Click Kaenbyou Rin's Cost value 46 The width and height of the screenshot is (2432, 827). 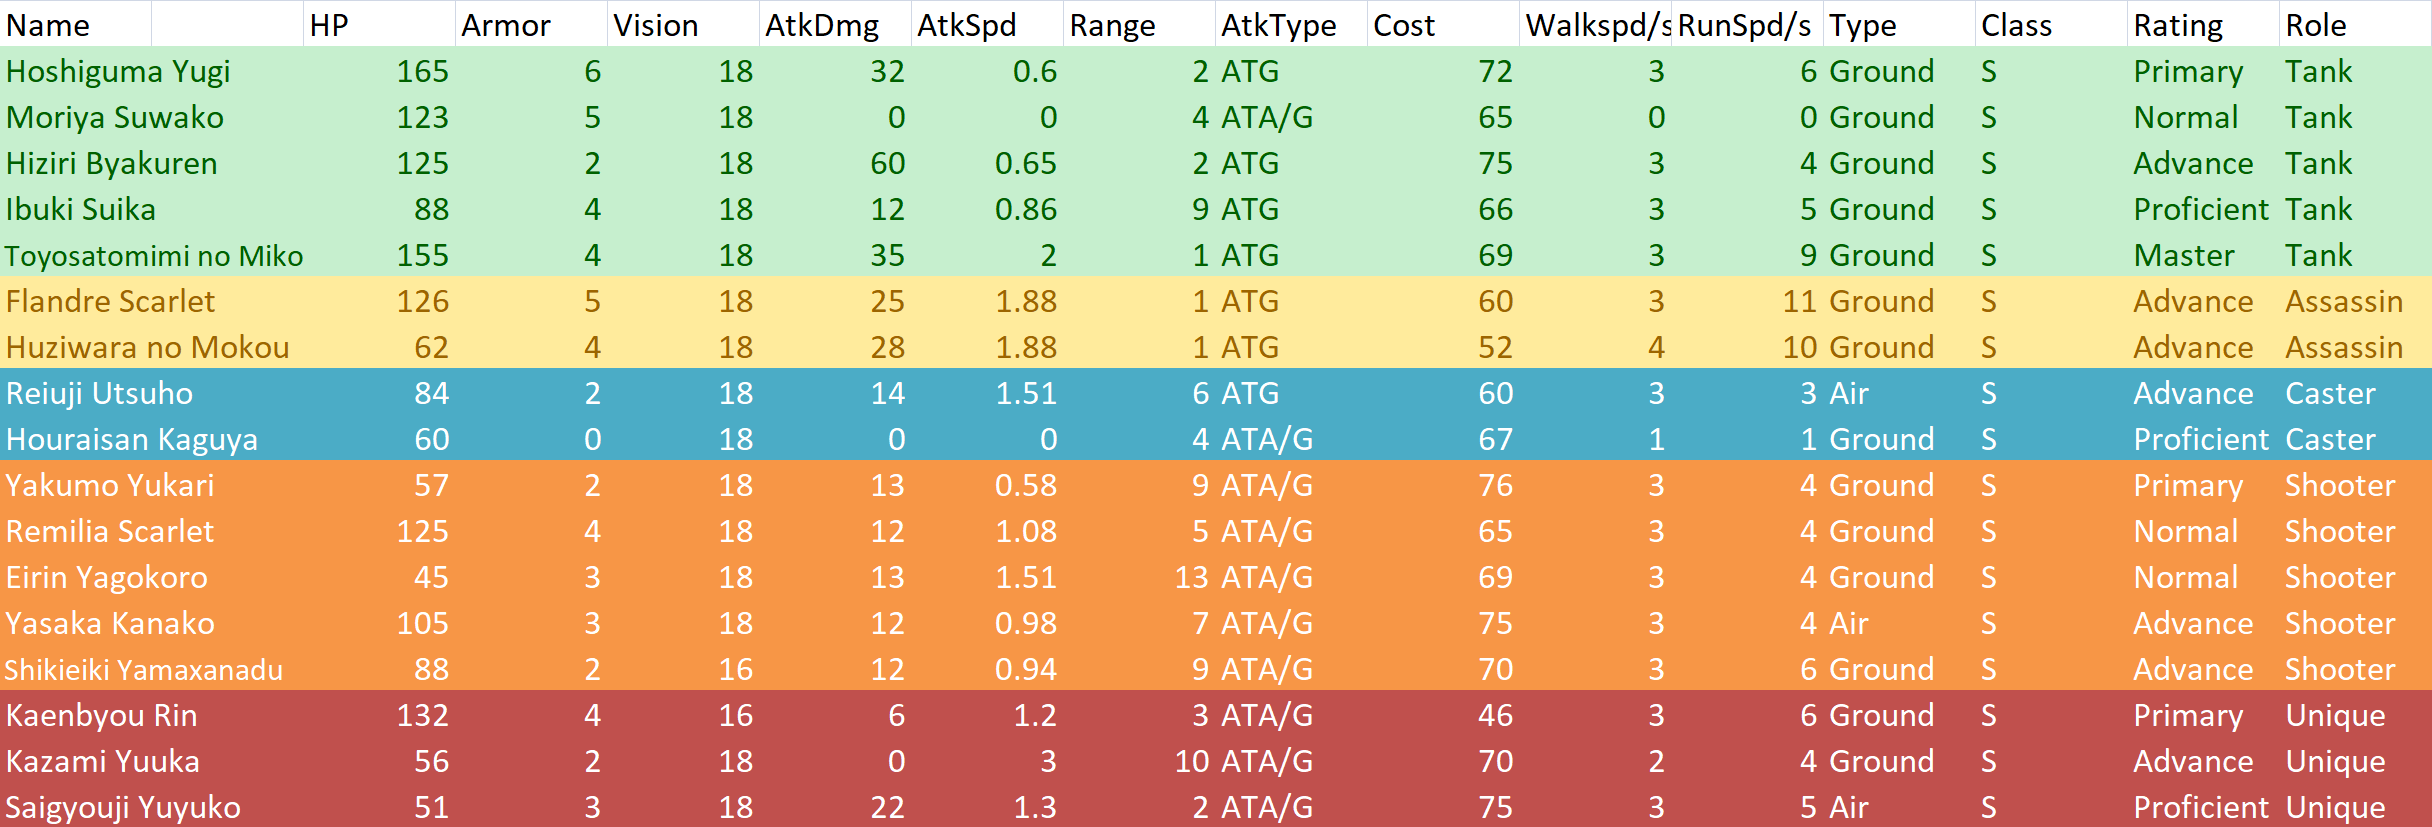(x=1495, y=715)
